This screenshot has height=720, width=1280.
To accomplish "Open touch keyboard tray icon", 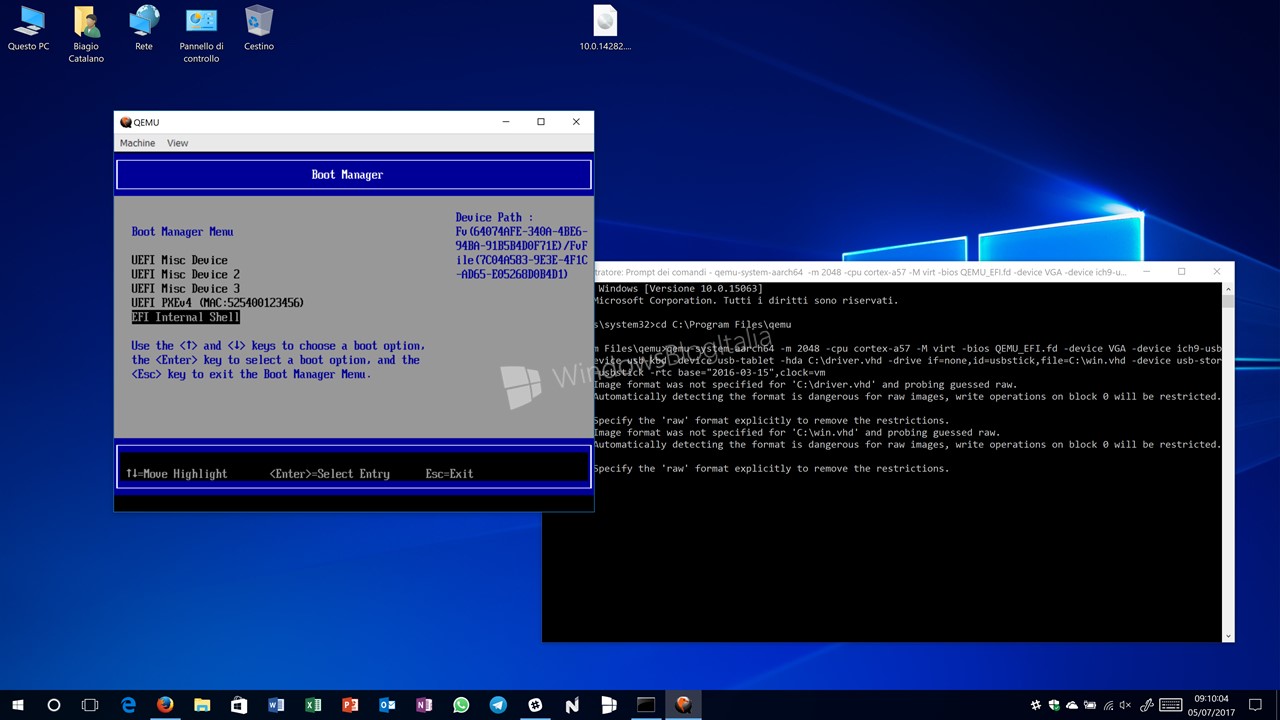I will click(1171, 705).
